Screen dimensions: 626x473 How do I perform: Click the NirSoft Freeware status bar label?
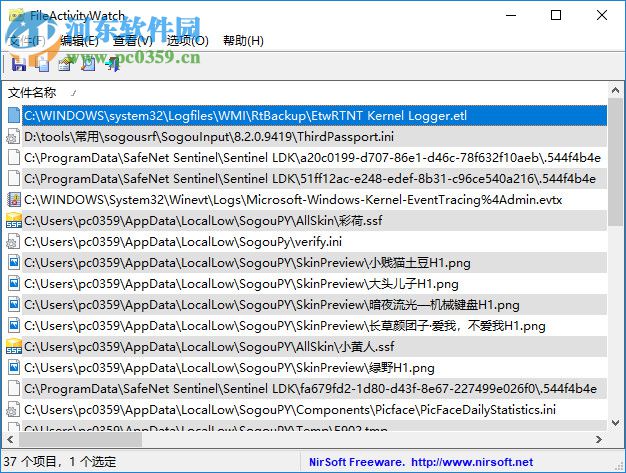(x=357, y=462)
